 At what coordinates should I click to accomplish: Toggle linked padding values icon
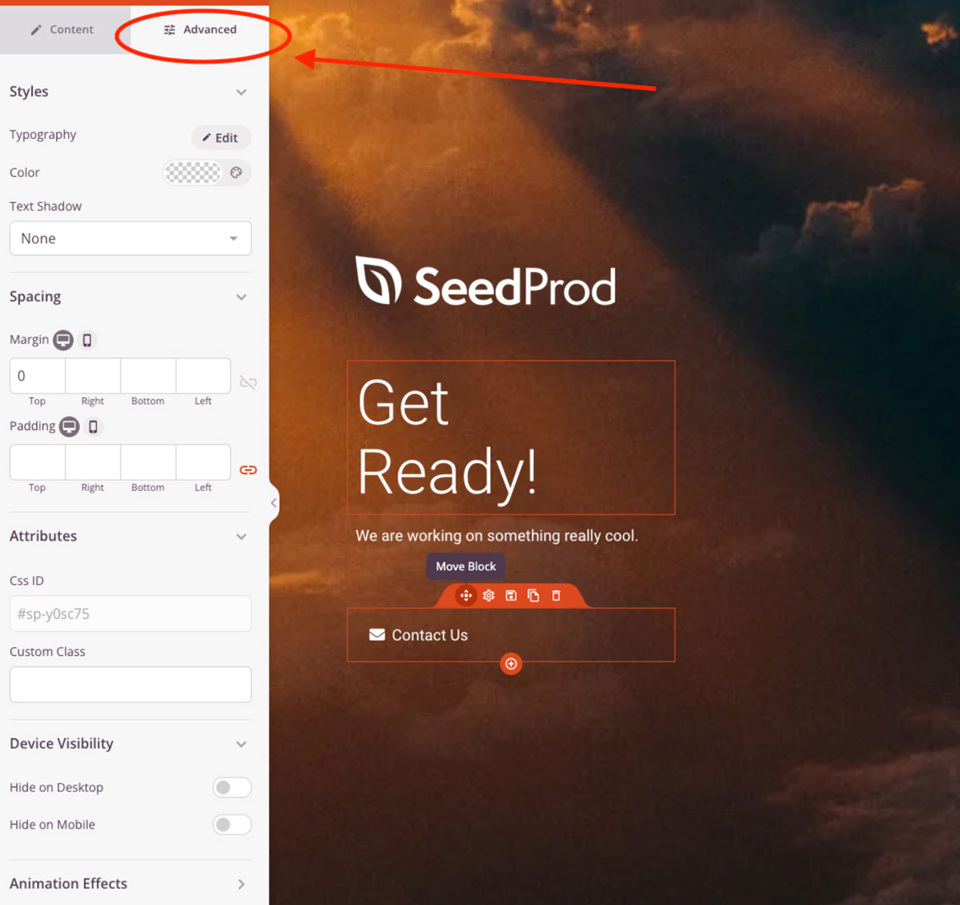point(248,470)
